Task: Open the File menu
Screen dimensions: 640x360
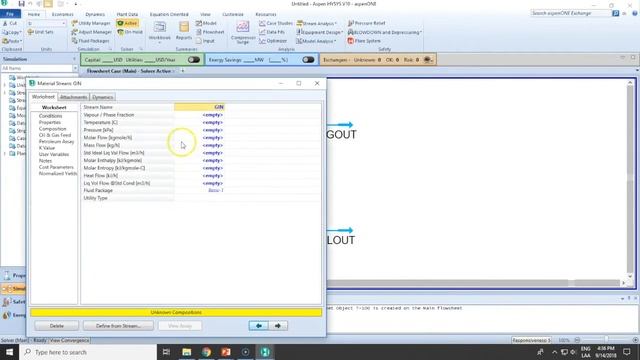Action: click(10, 14)
